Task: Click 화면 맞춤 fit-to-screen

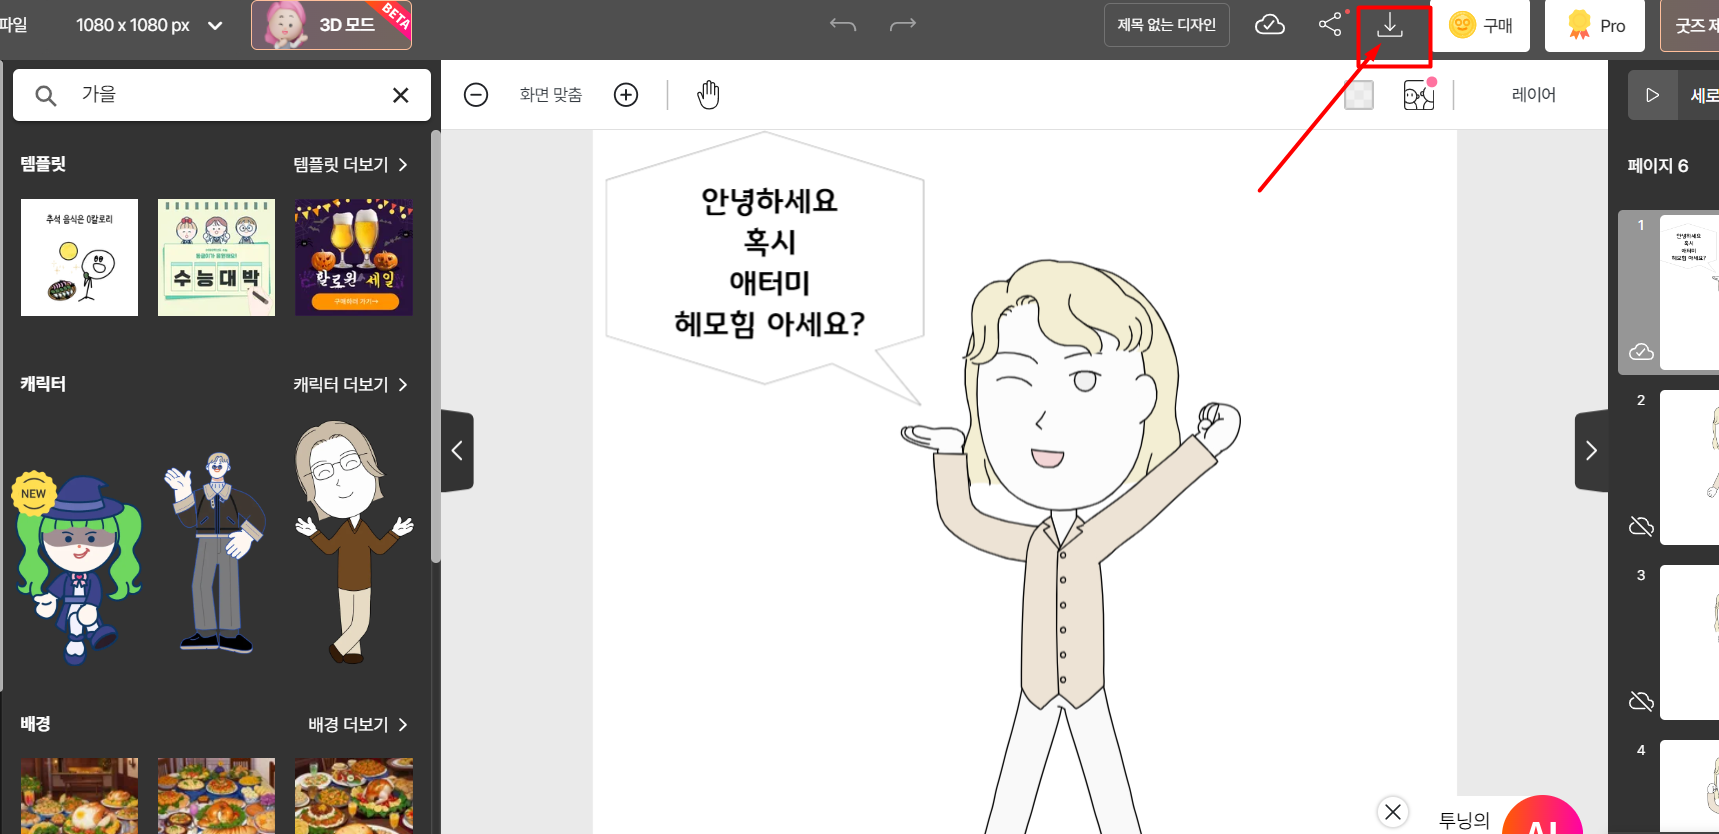Action: tap(551, 95)
